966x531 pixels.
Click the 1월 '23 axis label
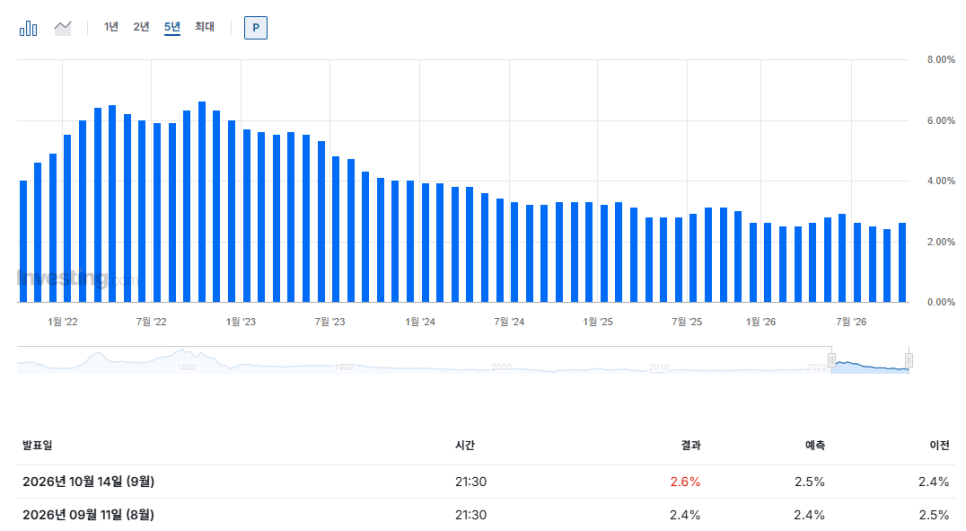pos(241,322)
